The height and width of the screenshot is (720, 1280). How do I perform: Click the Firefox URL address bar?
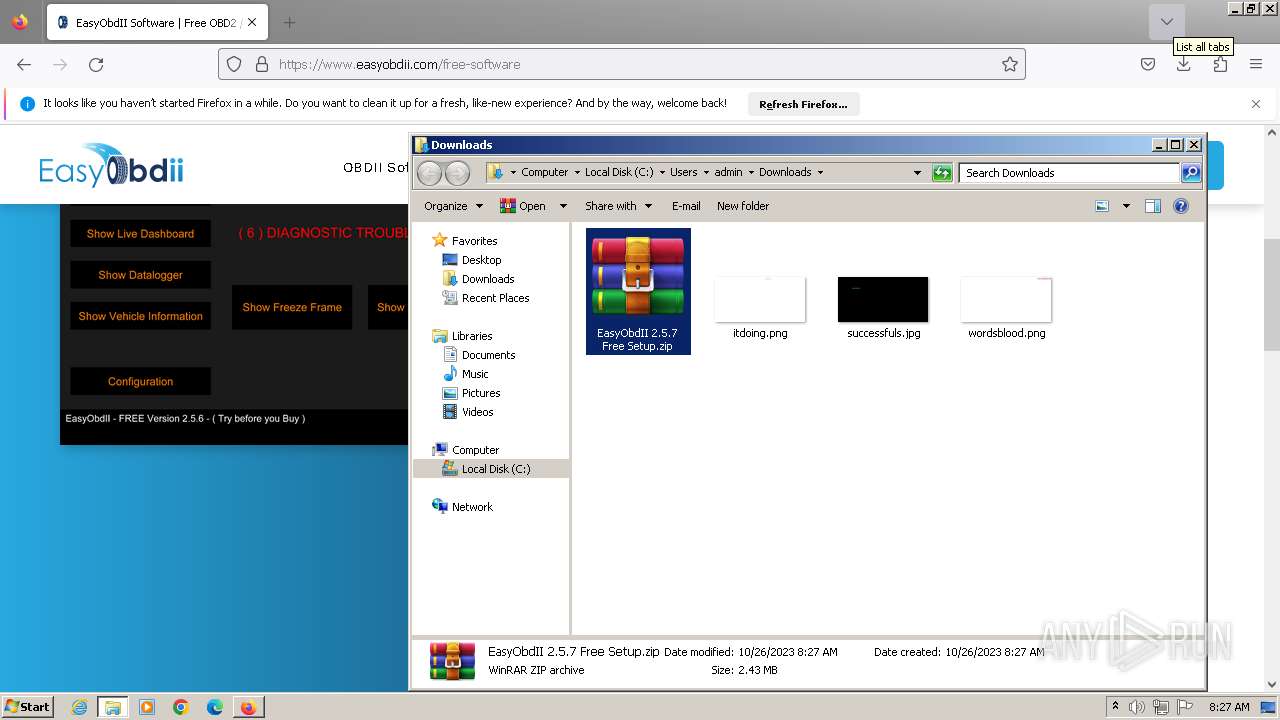click(622, 64)
